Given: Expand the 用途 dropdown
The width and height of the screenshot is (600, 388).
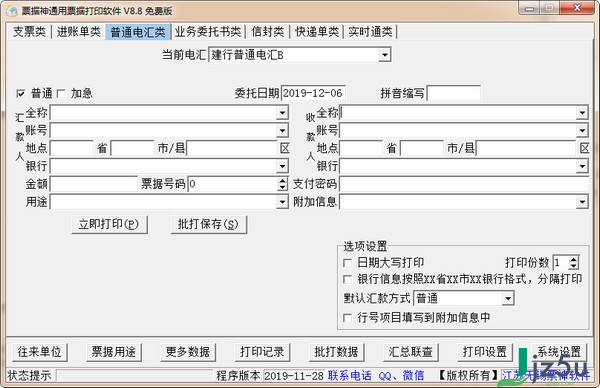Looking at the screenshot, I should click(x=282, y=202).
